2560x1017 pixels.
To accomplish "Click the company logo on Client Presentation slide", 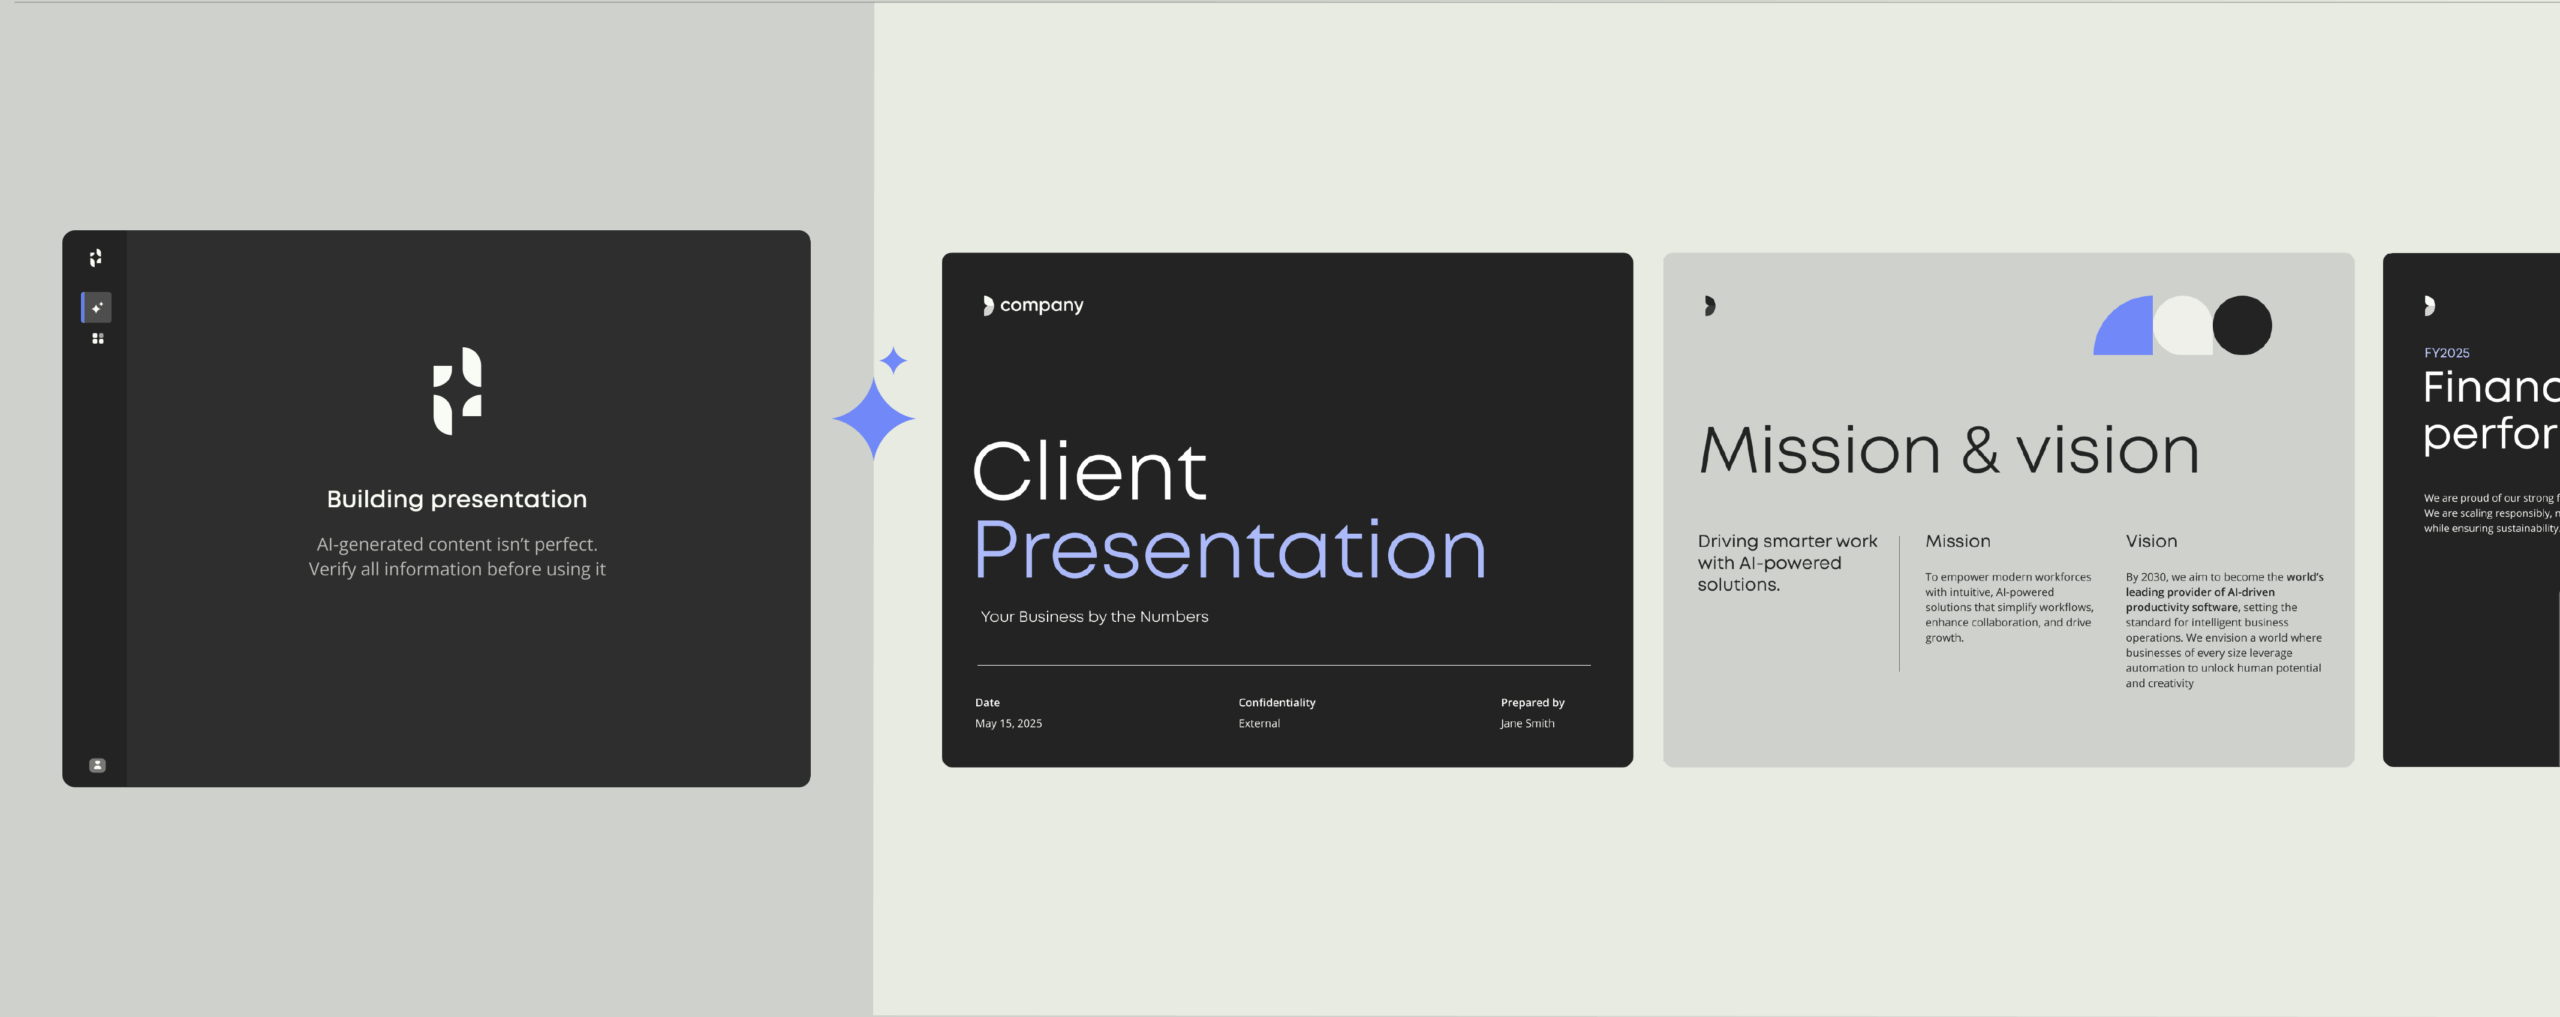I will 1033,305.
